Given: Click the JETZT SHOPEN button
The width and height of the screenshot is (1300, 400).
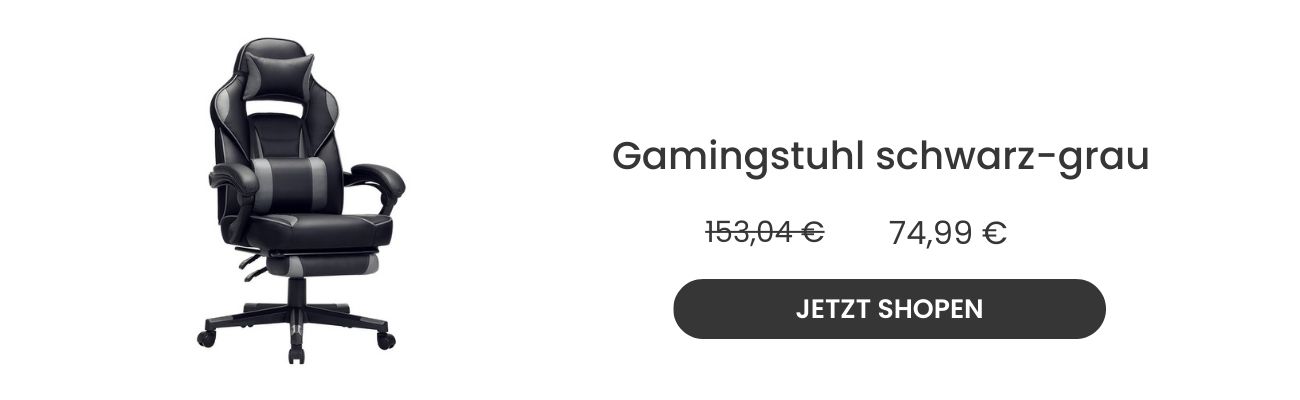Looking at the screenshot, I should pos(889,309).
